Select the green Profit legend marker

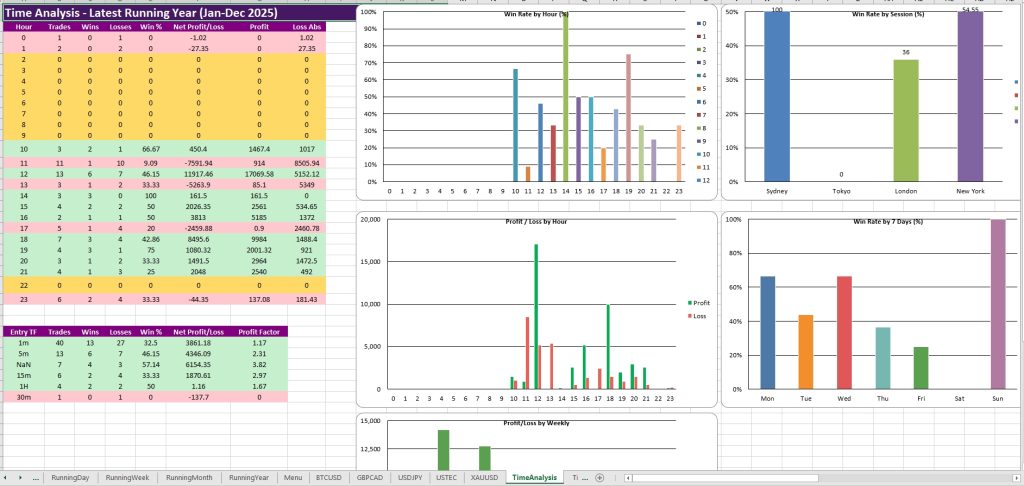[689, 302]
